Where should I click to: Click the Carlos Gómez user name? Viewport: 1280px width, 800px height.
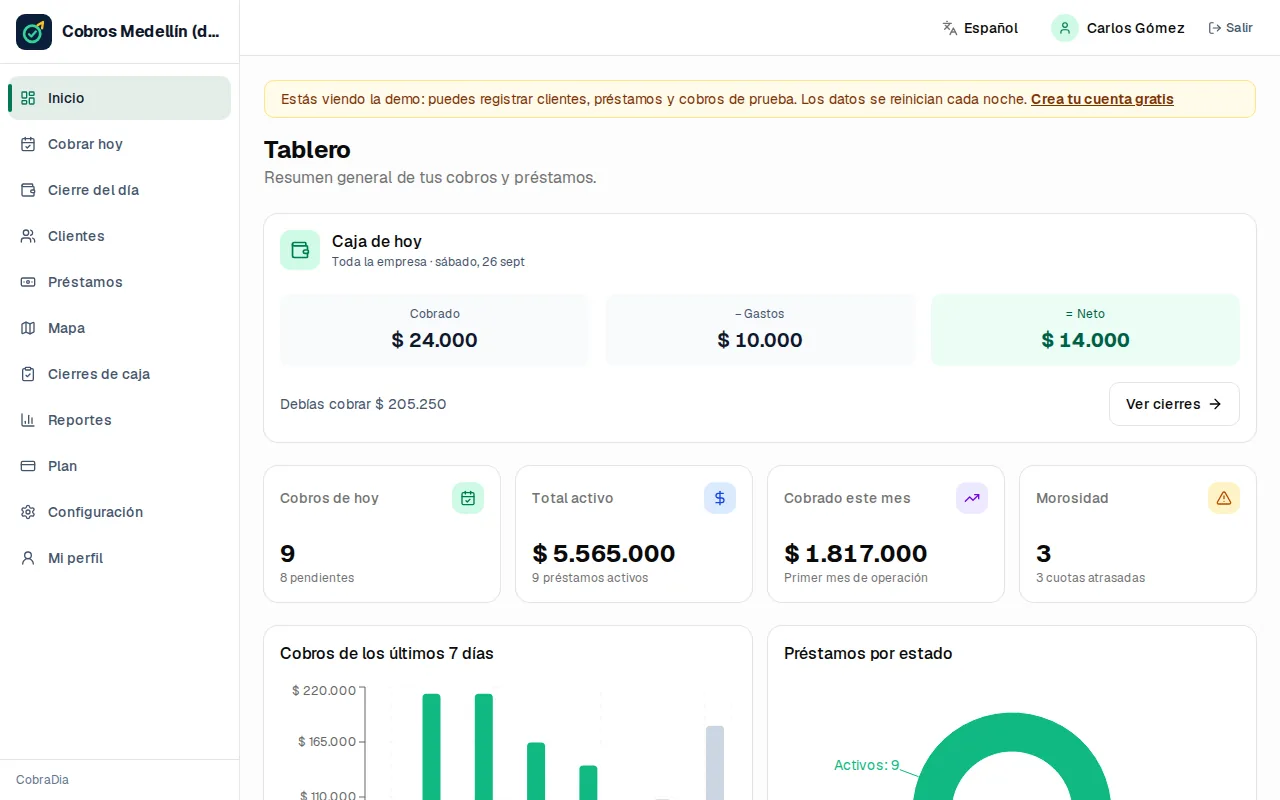[x=1136, y=28]
